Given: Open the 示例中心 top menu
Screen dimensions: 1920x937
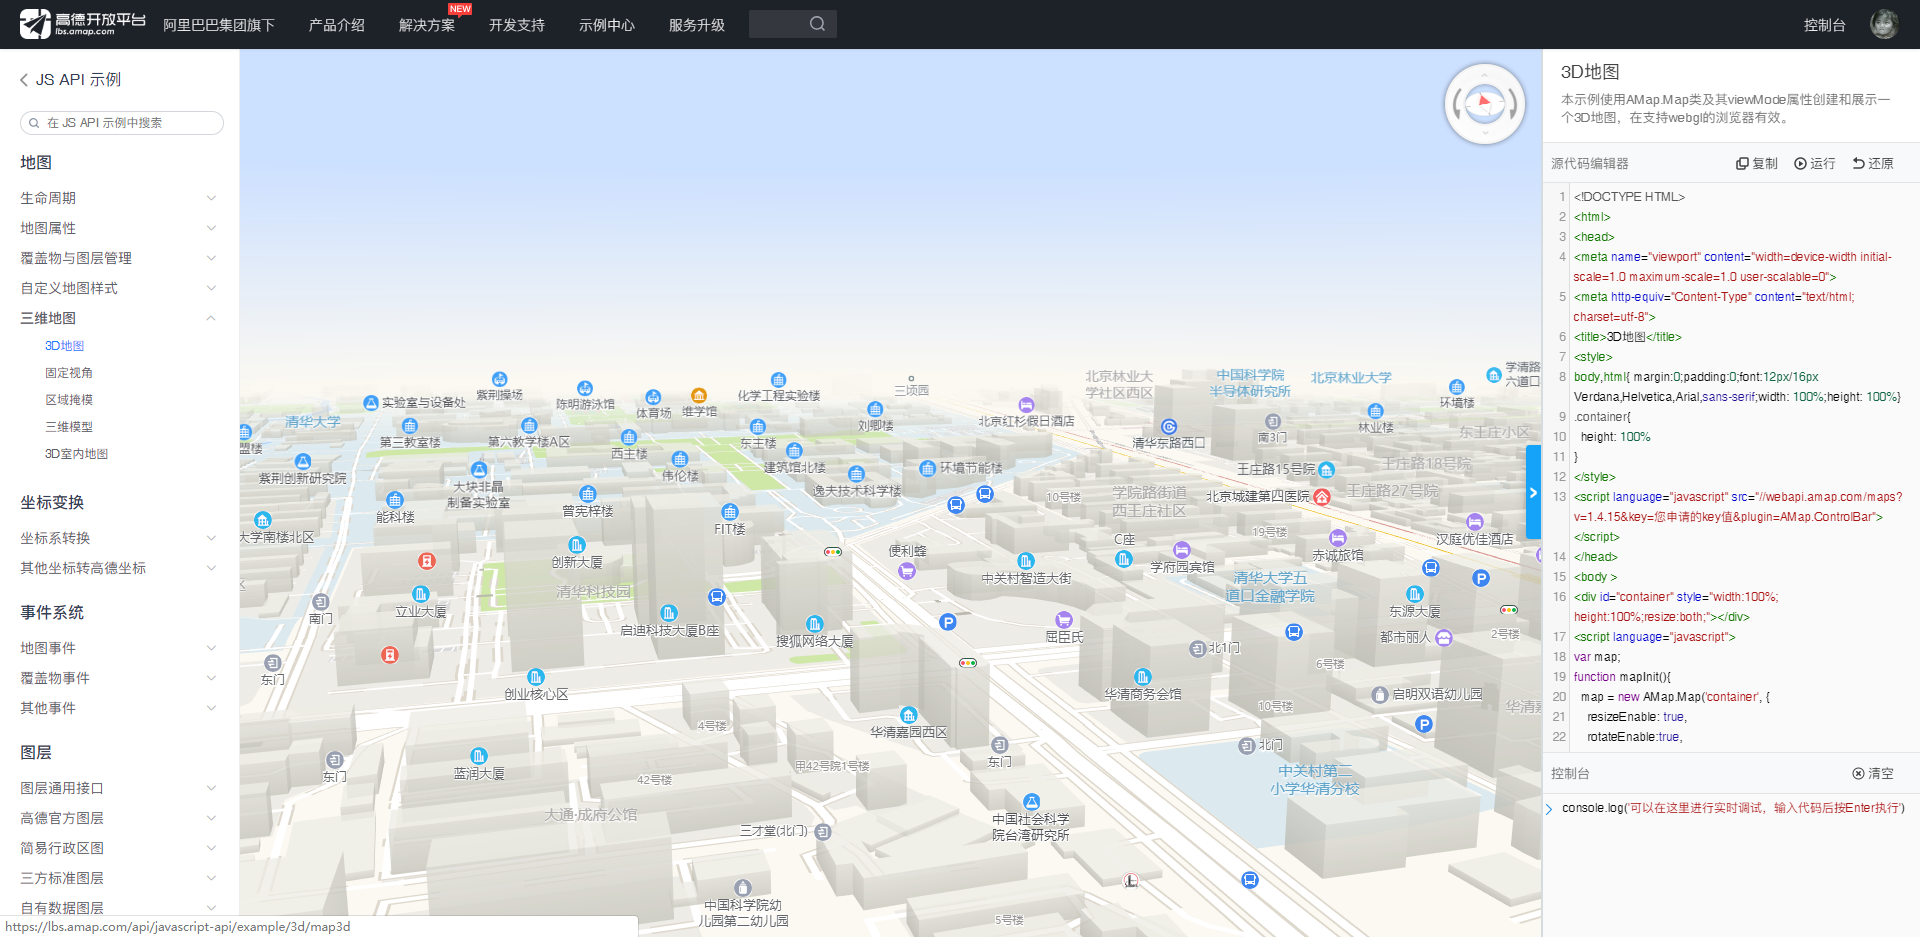Looking at the screenshot, I should pyautogui.click(x=607, y=25).
